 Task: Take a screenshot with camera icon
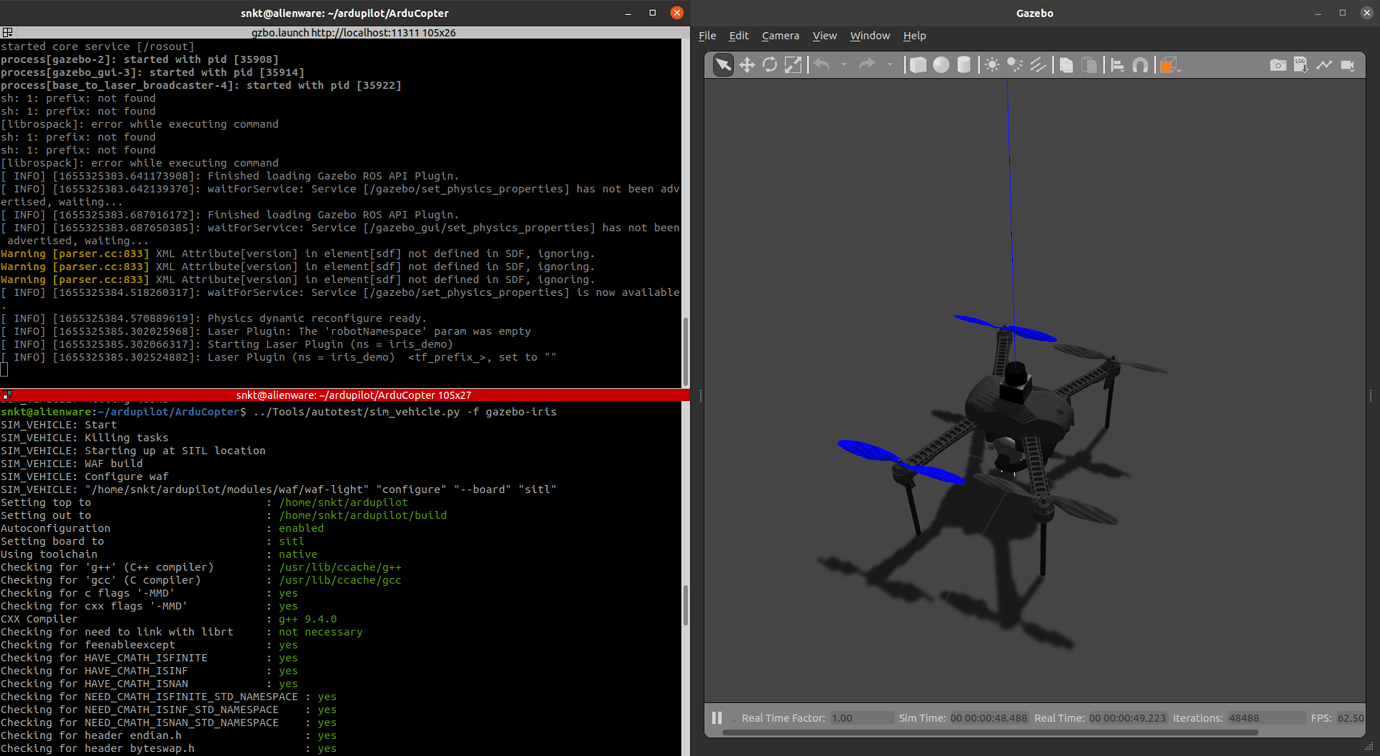coord(1278,65)
